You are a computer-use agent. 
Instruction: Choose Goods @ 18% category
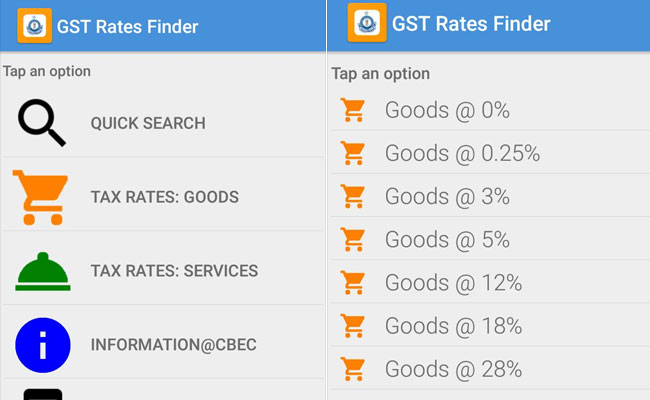coord(453,326)
